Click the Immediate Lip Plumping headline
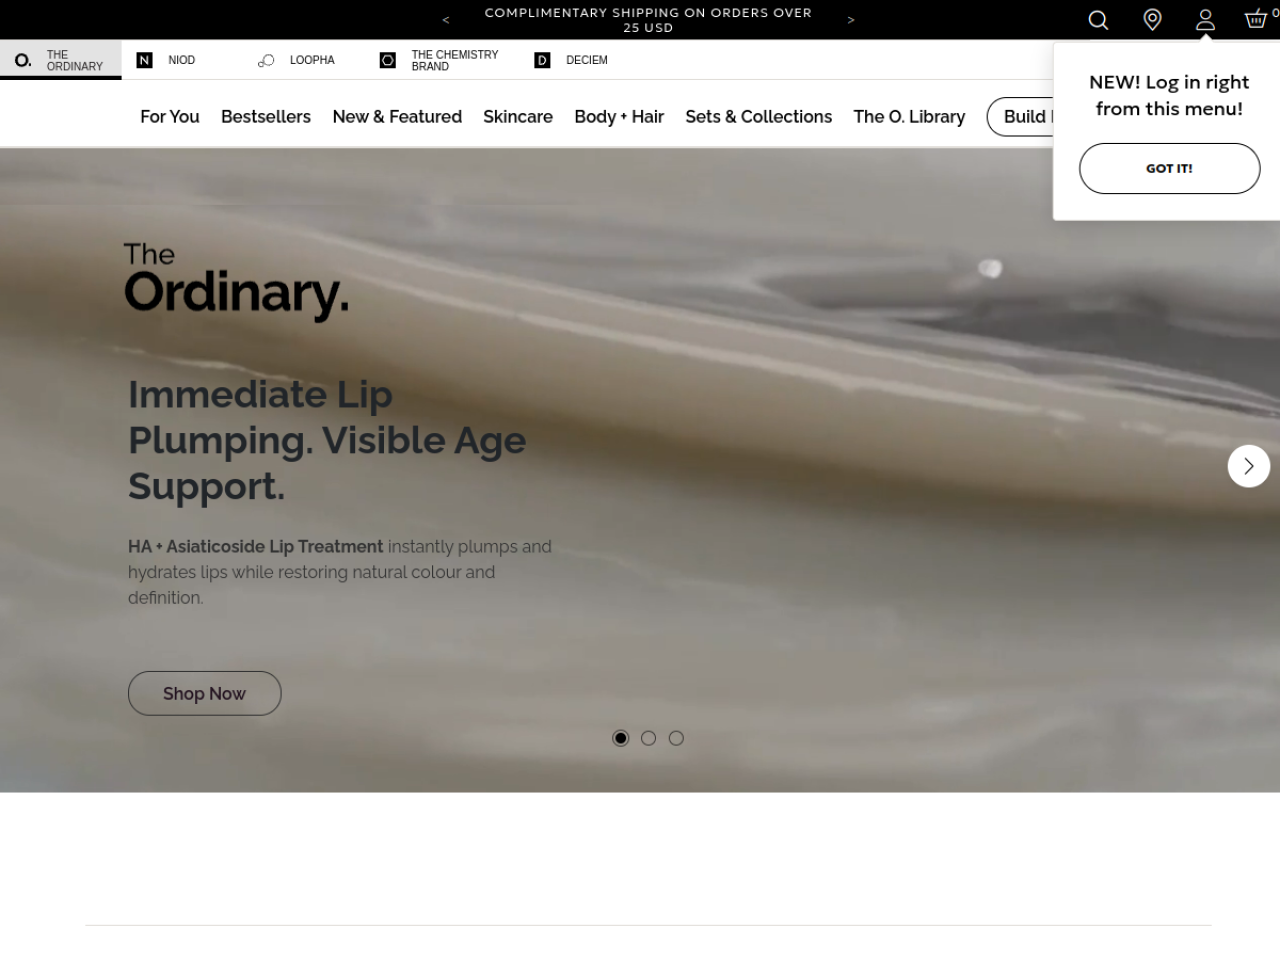 tap(327, 440)
